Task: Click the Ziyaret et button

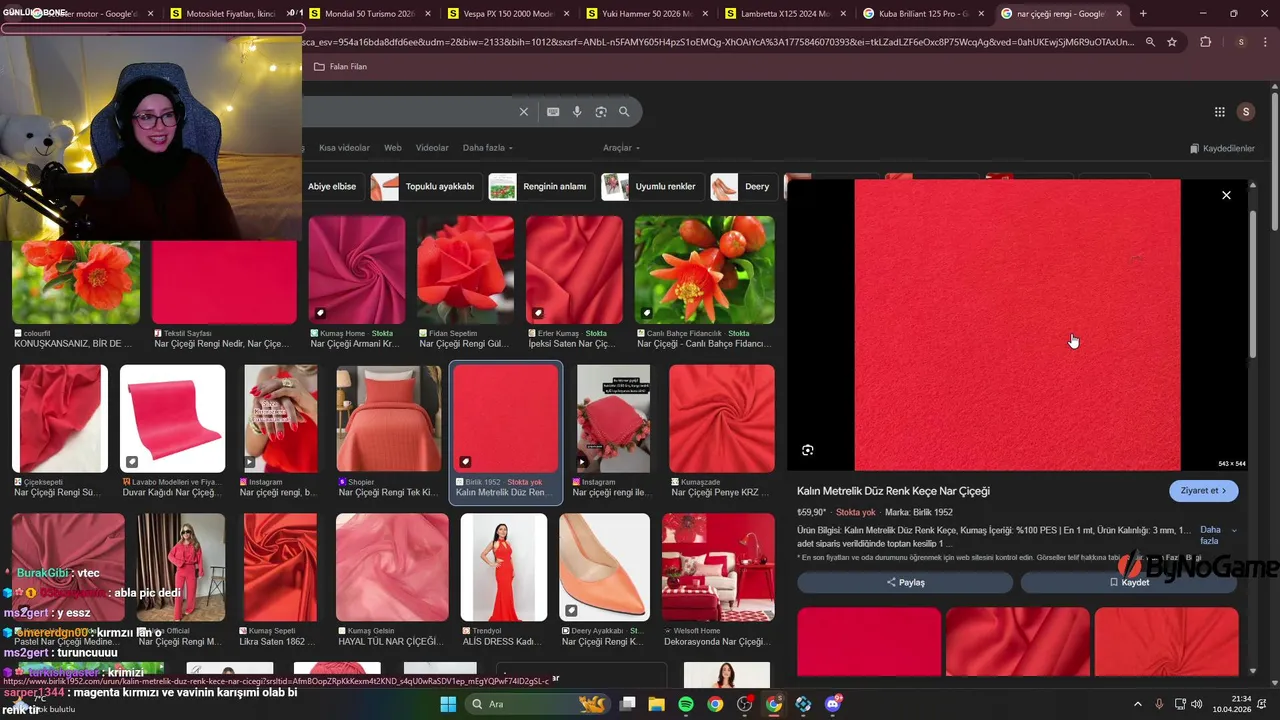Action: [1204, 491]
